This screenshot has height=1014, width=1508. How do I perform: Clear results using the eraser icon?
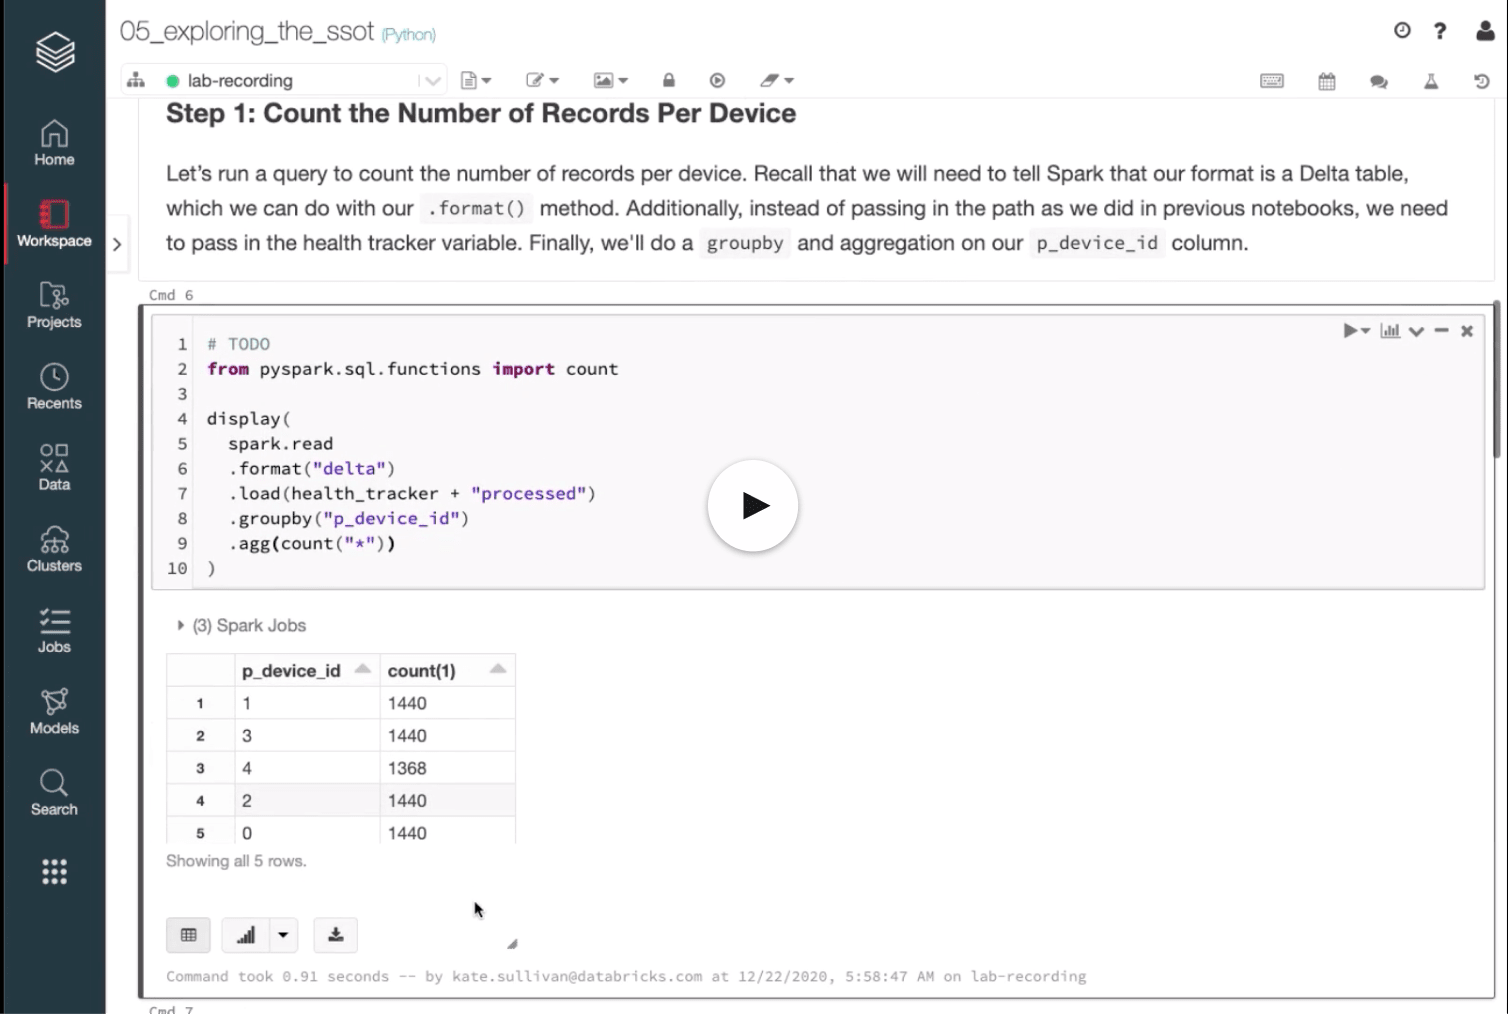tap(771, 80)
